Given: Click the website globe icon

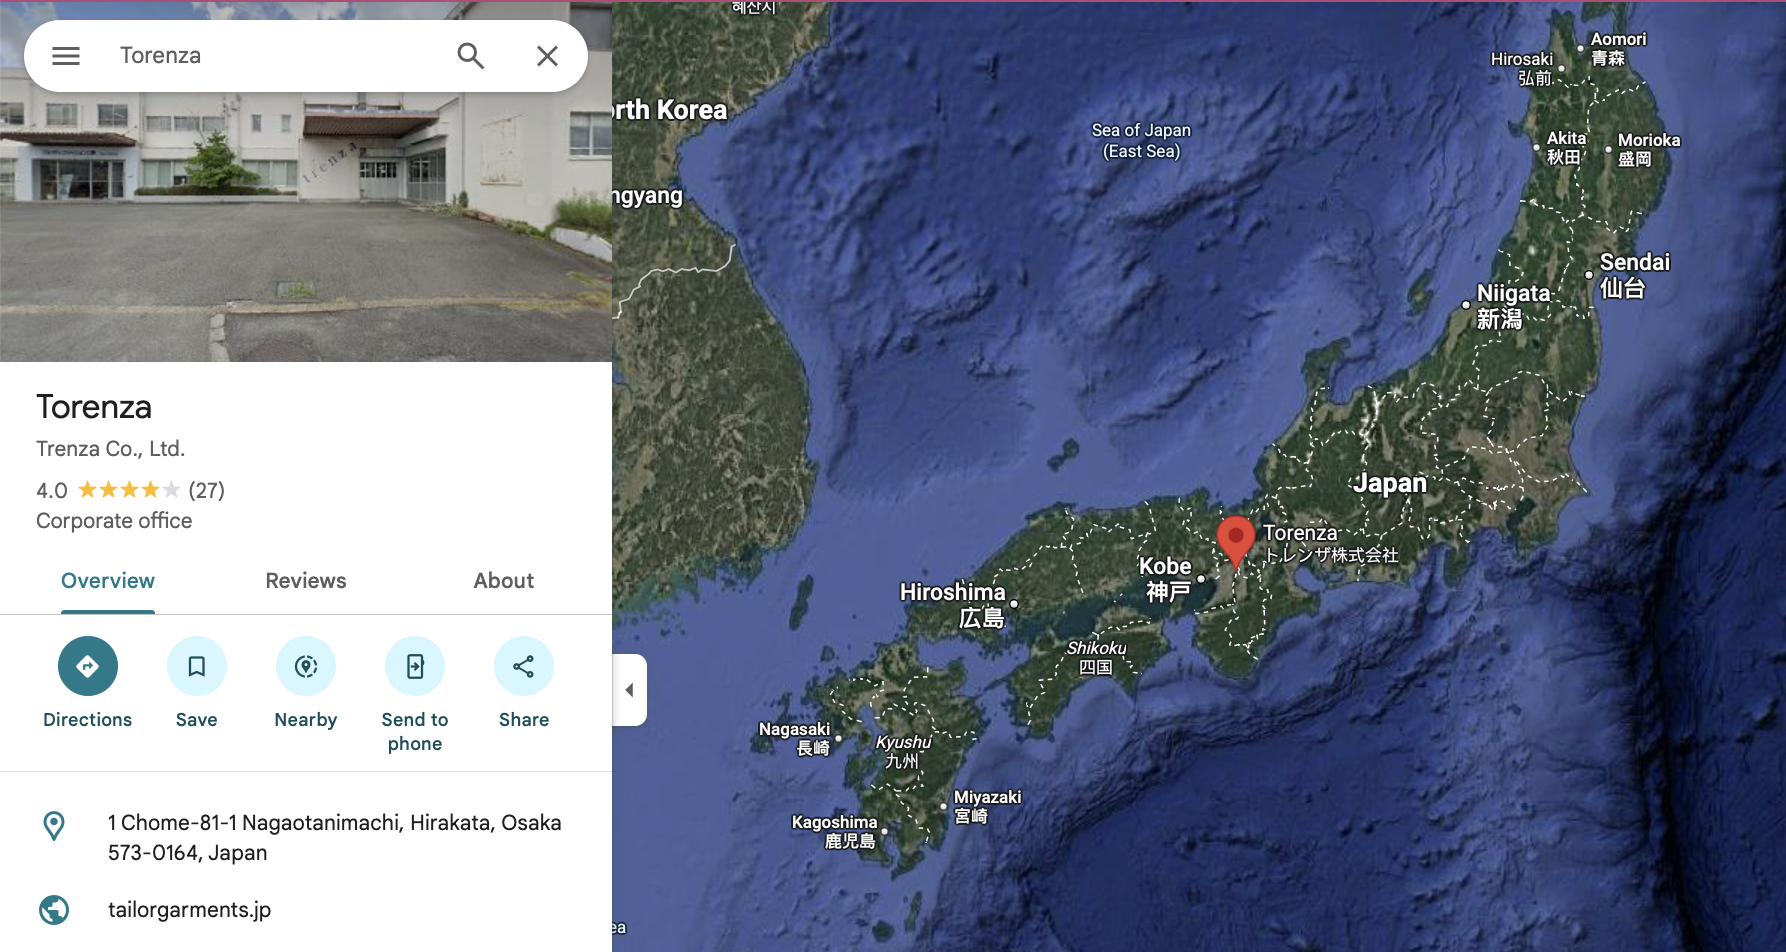Looking at the screenshot, I should point(54,910).
